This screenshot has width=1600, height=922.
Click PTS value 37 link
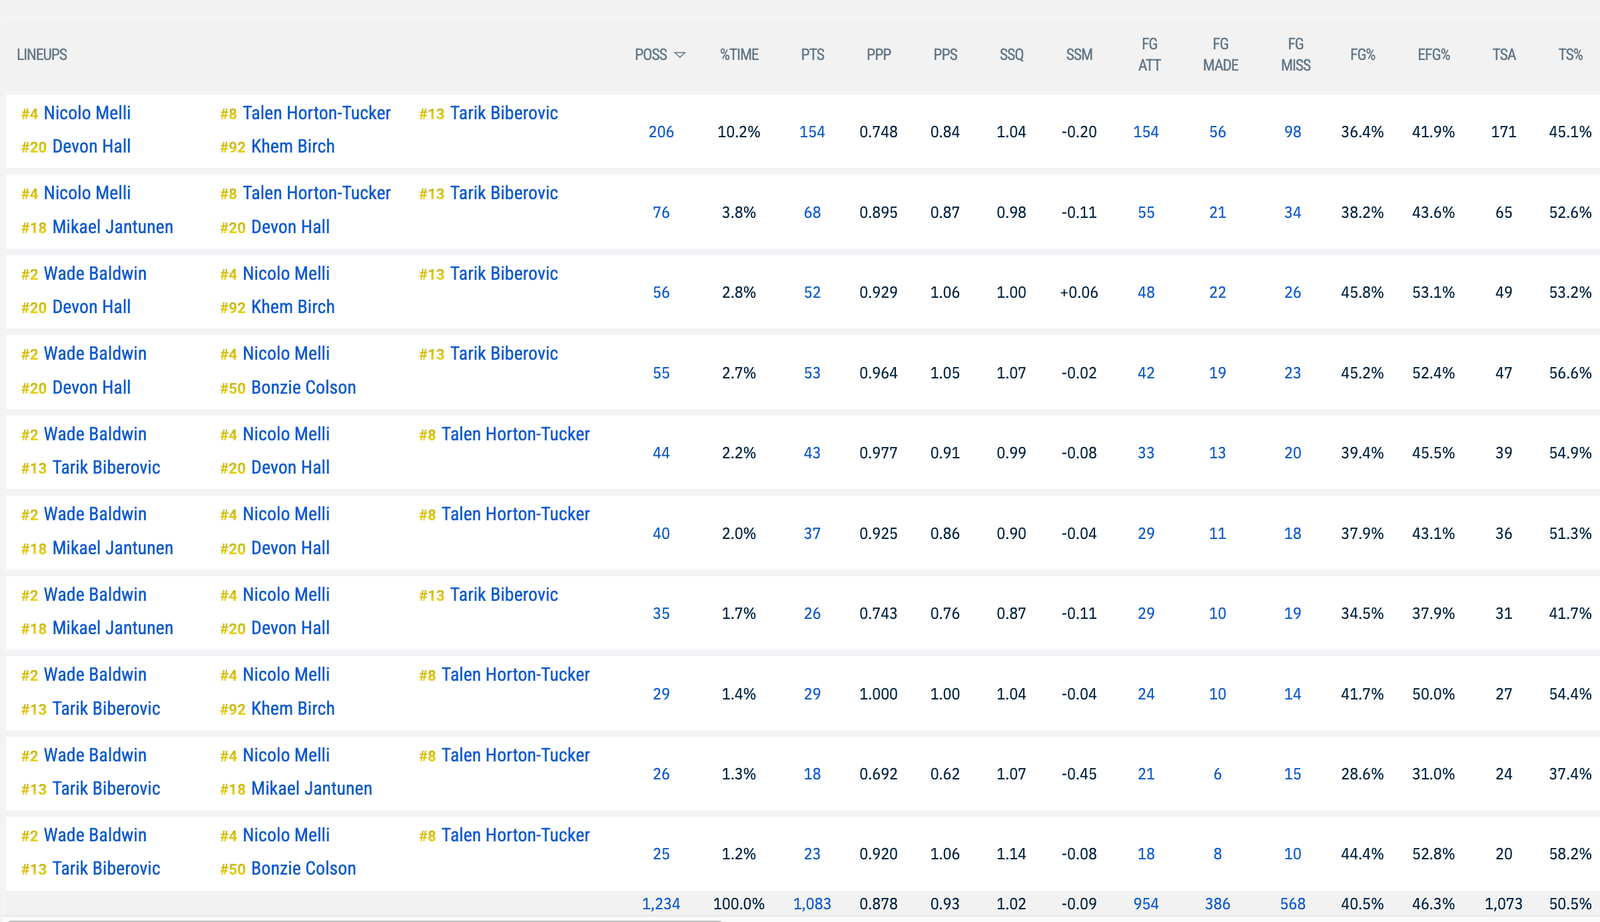pyautogui.click(x=812, y=533)
